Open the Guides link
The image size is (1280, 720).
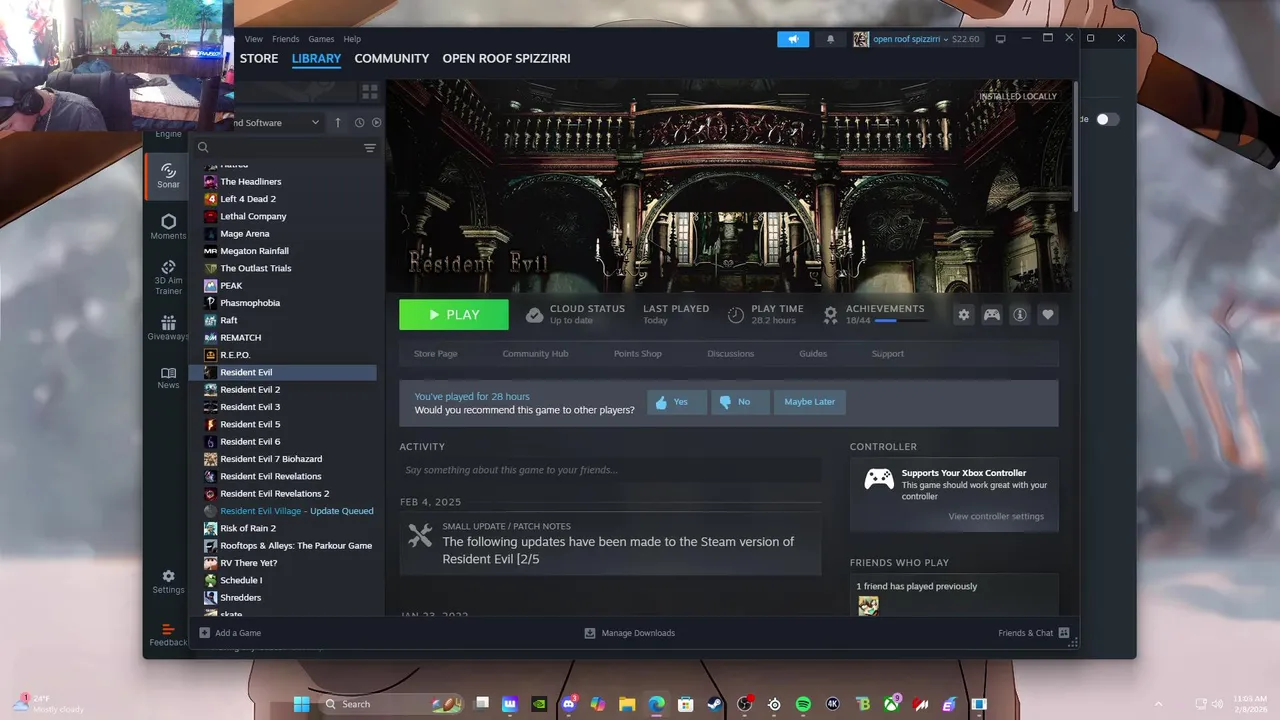(813, 354)
